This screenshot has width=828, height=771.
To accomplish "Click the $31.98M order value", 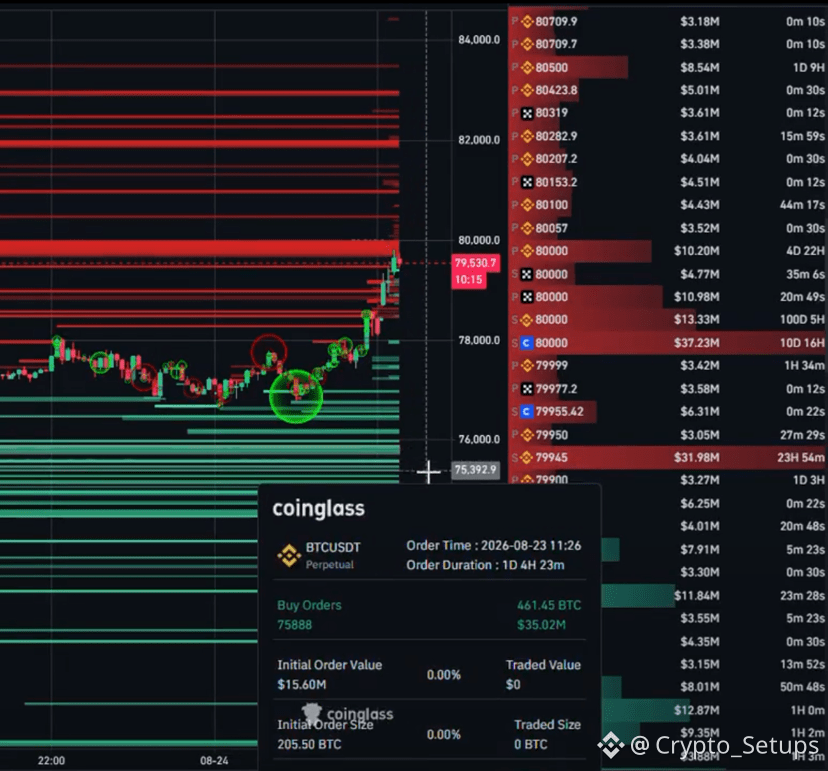I will (x=697, y=457).
